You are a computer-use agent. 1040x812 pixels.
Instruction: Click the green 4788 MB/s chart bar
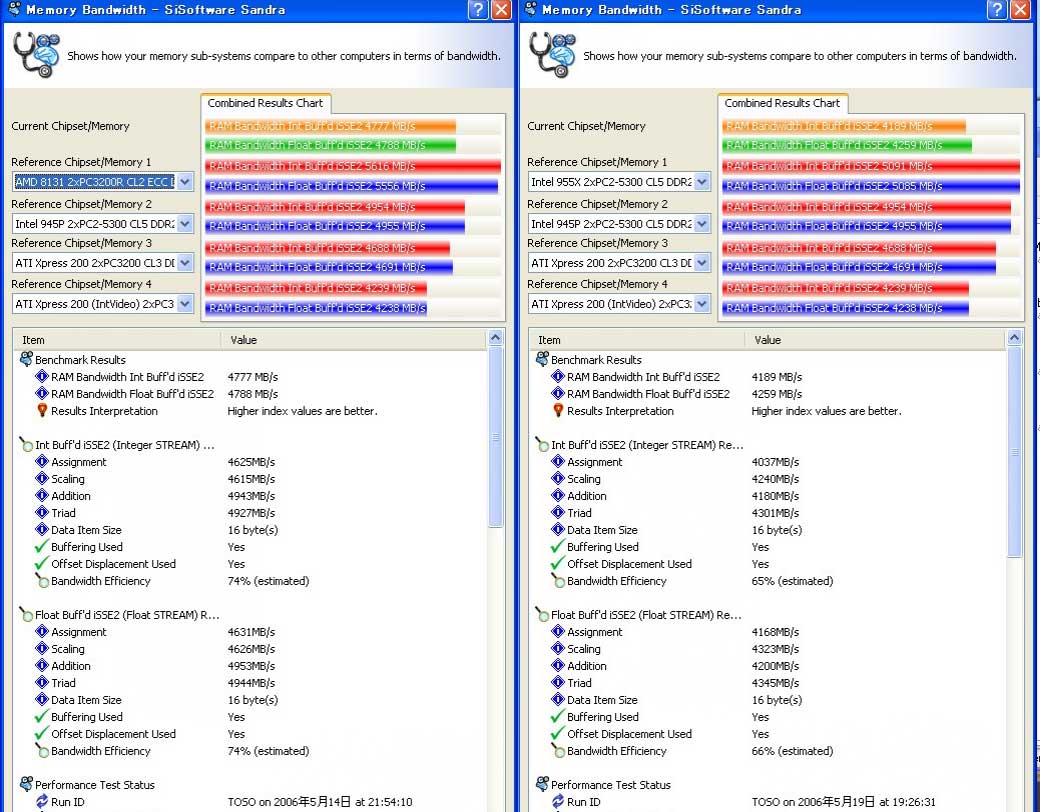(330, 145)
